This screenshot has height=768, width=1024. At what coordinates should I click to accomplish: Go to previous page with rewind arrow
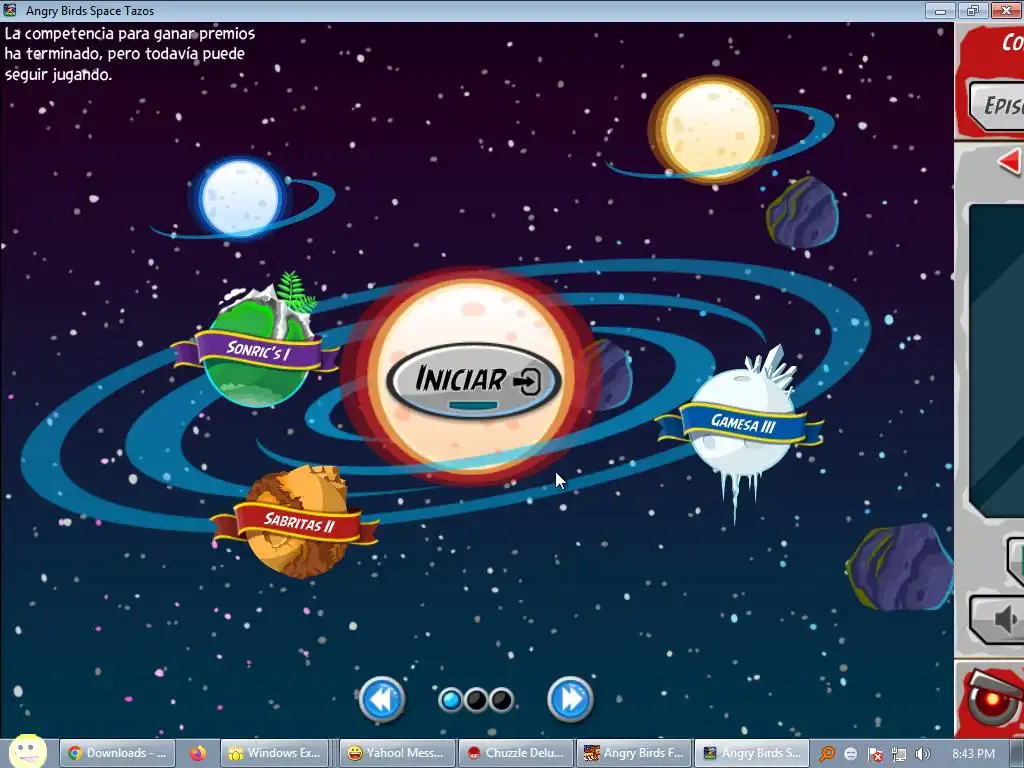tap(382, 699)
